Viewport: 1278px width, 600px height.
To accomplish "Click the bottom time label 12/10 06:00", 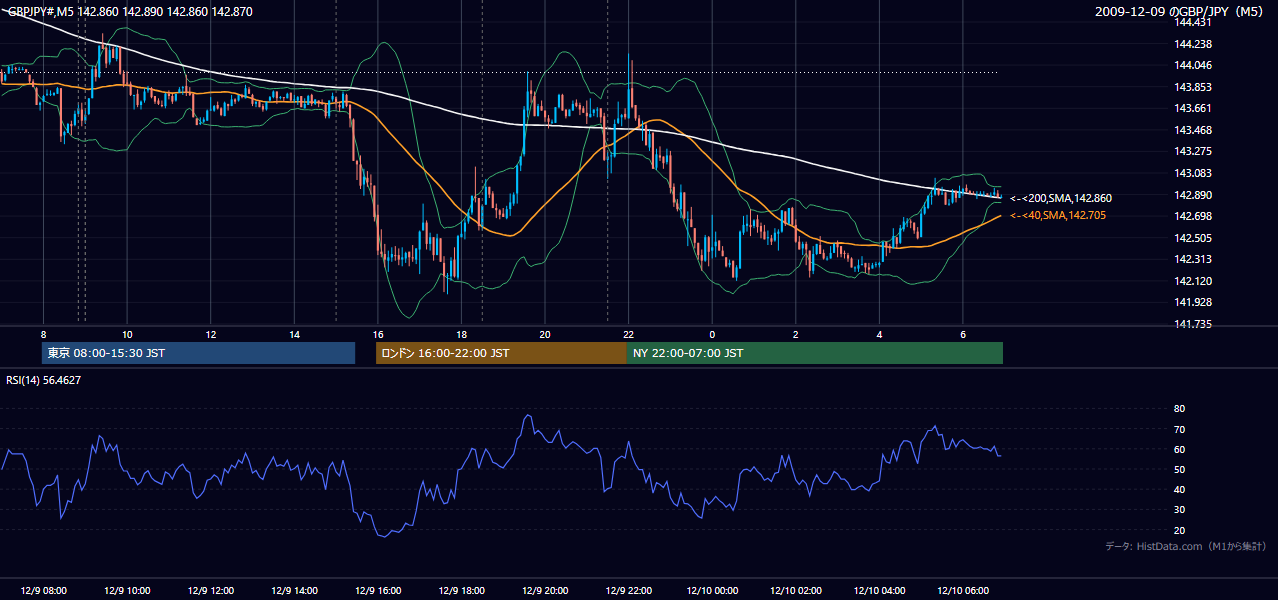I will [x=962, y=591].
